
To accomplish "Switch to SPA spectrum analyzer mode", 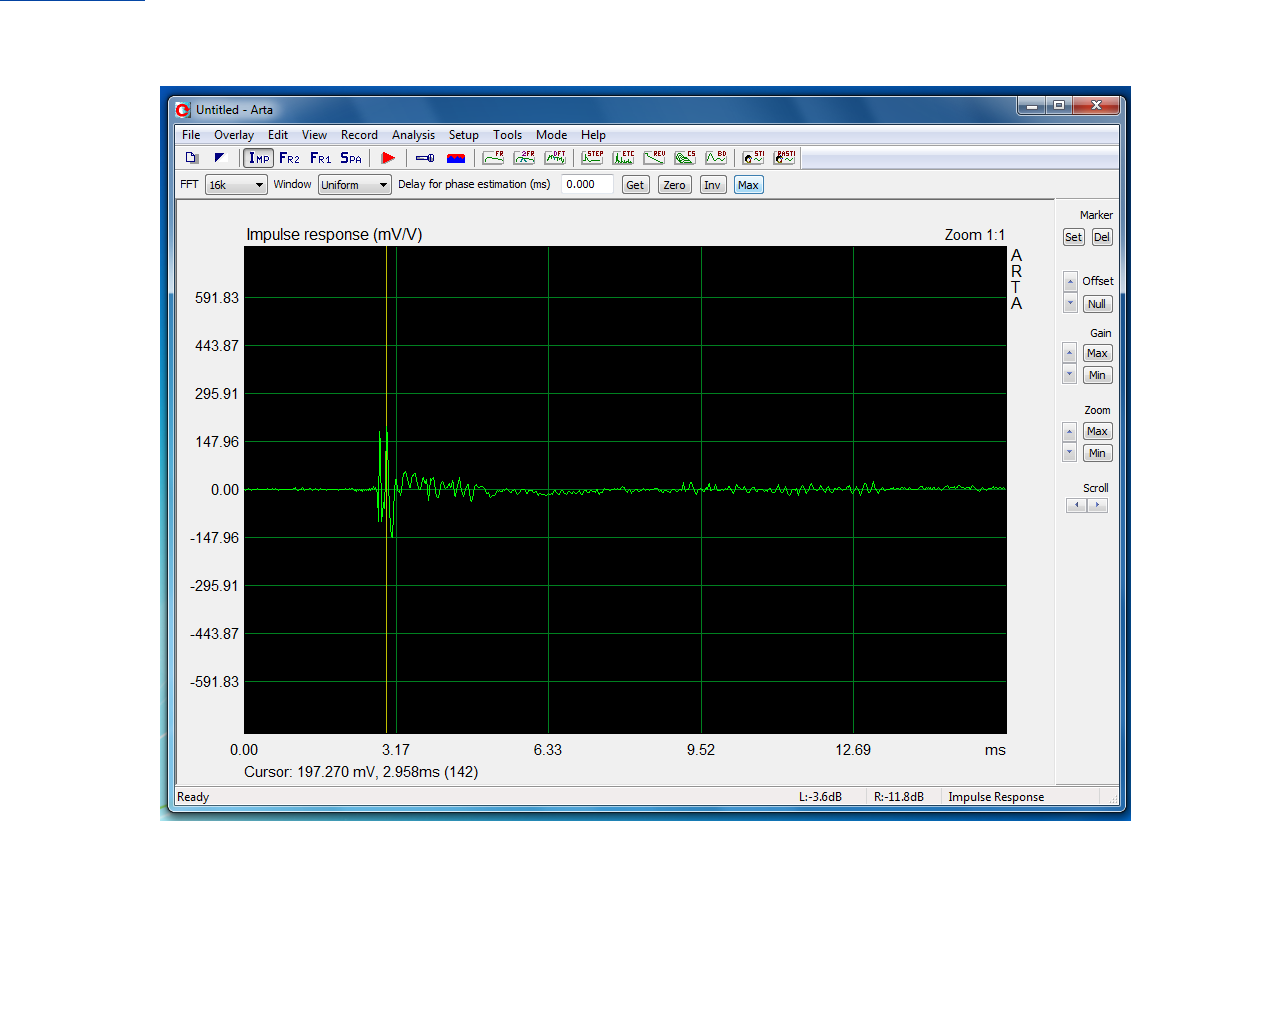I will pyautogui.click(x=351, y=158).
